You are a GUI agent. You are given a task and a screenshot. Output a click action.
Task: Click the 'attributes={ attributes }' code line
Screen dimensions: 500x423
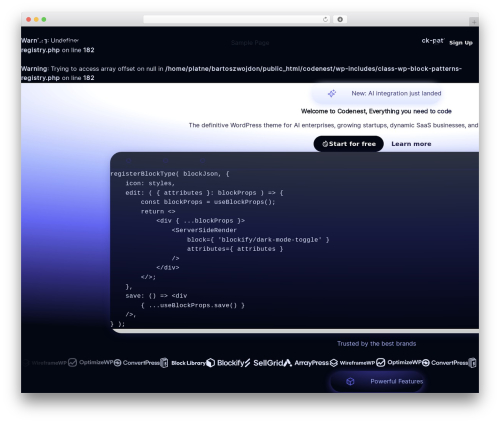coord(235,249)
